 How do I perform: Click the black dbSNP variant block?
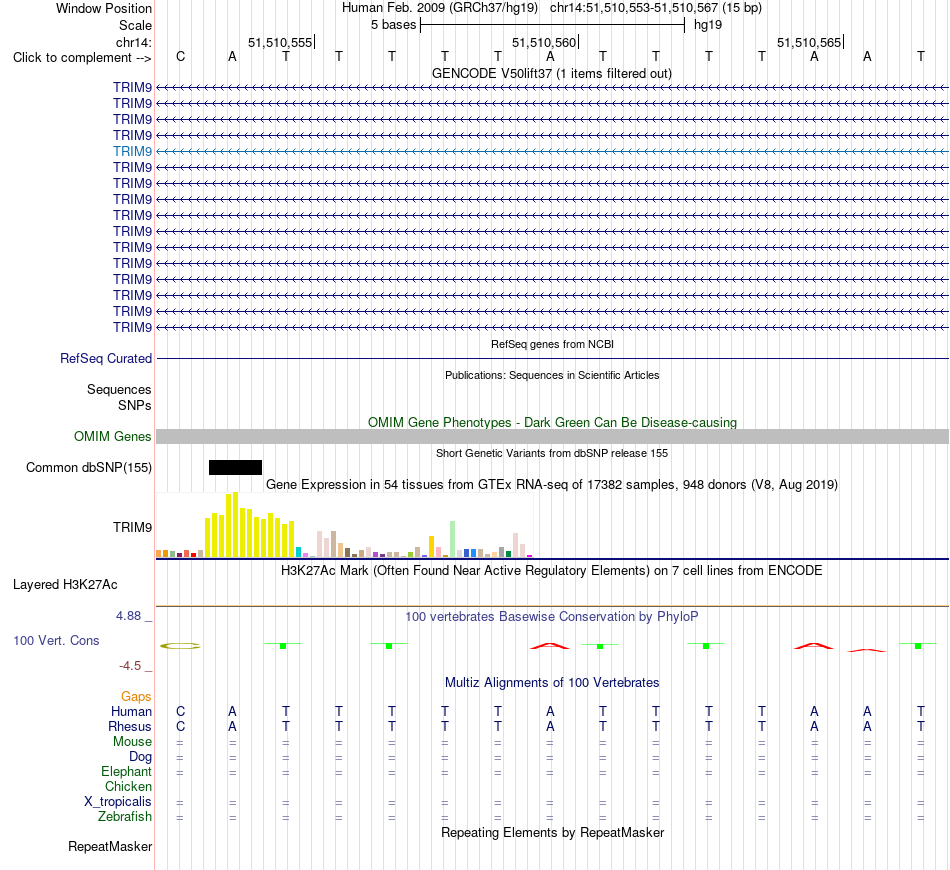(x=235, y=467)
